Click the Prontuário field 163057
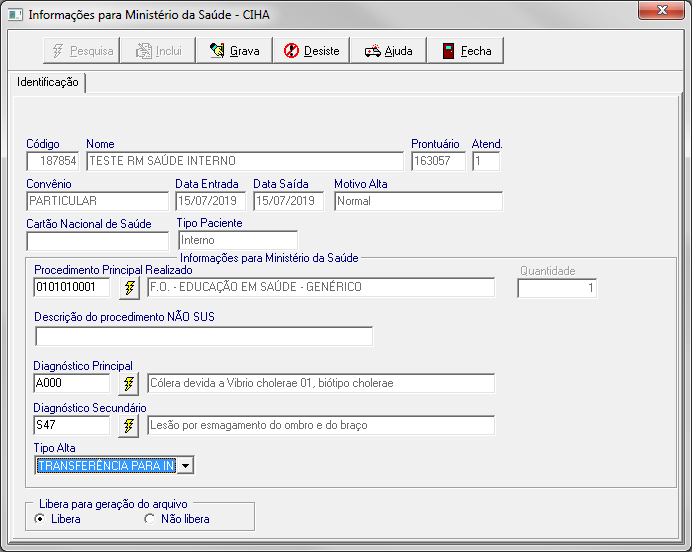Screen dimensions: 692x552 pos(438,161)
